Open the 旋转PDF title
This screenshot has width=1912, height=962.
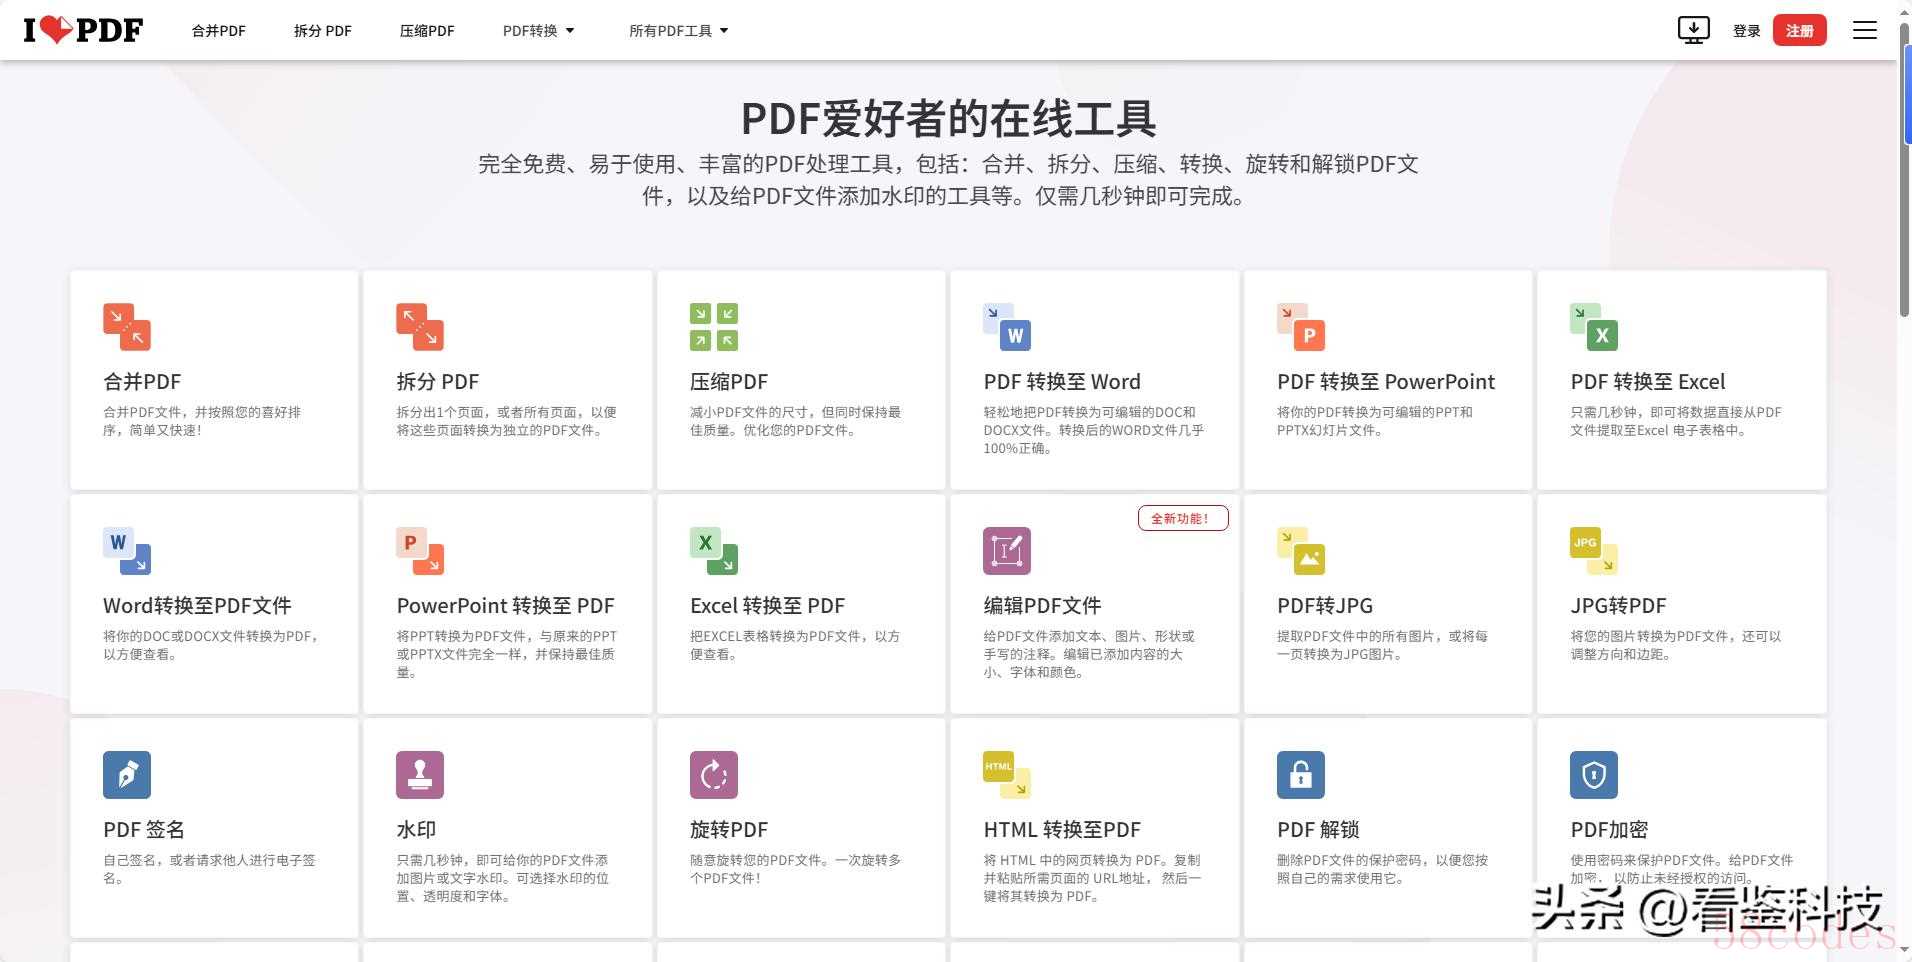coord(729,830)
